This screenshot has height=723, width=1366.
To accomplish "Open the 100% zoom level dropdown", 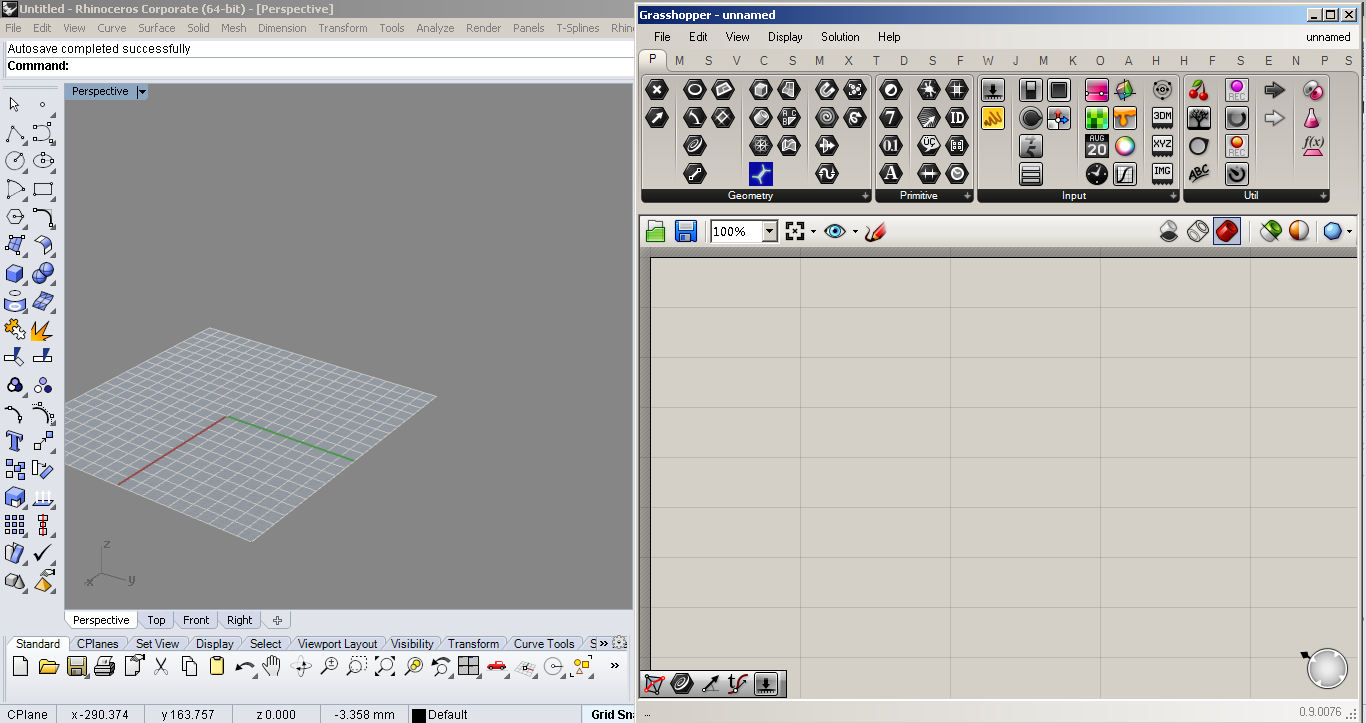I will (769, 231).
